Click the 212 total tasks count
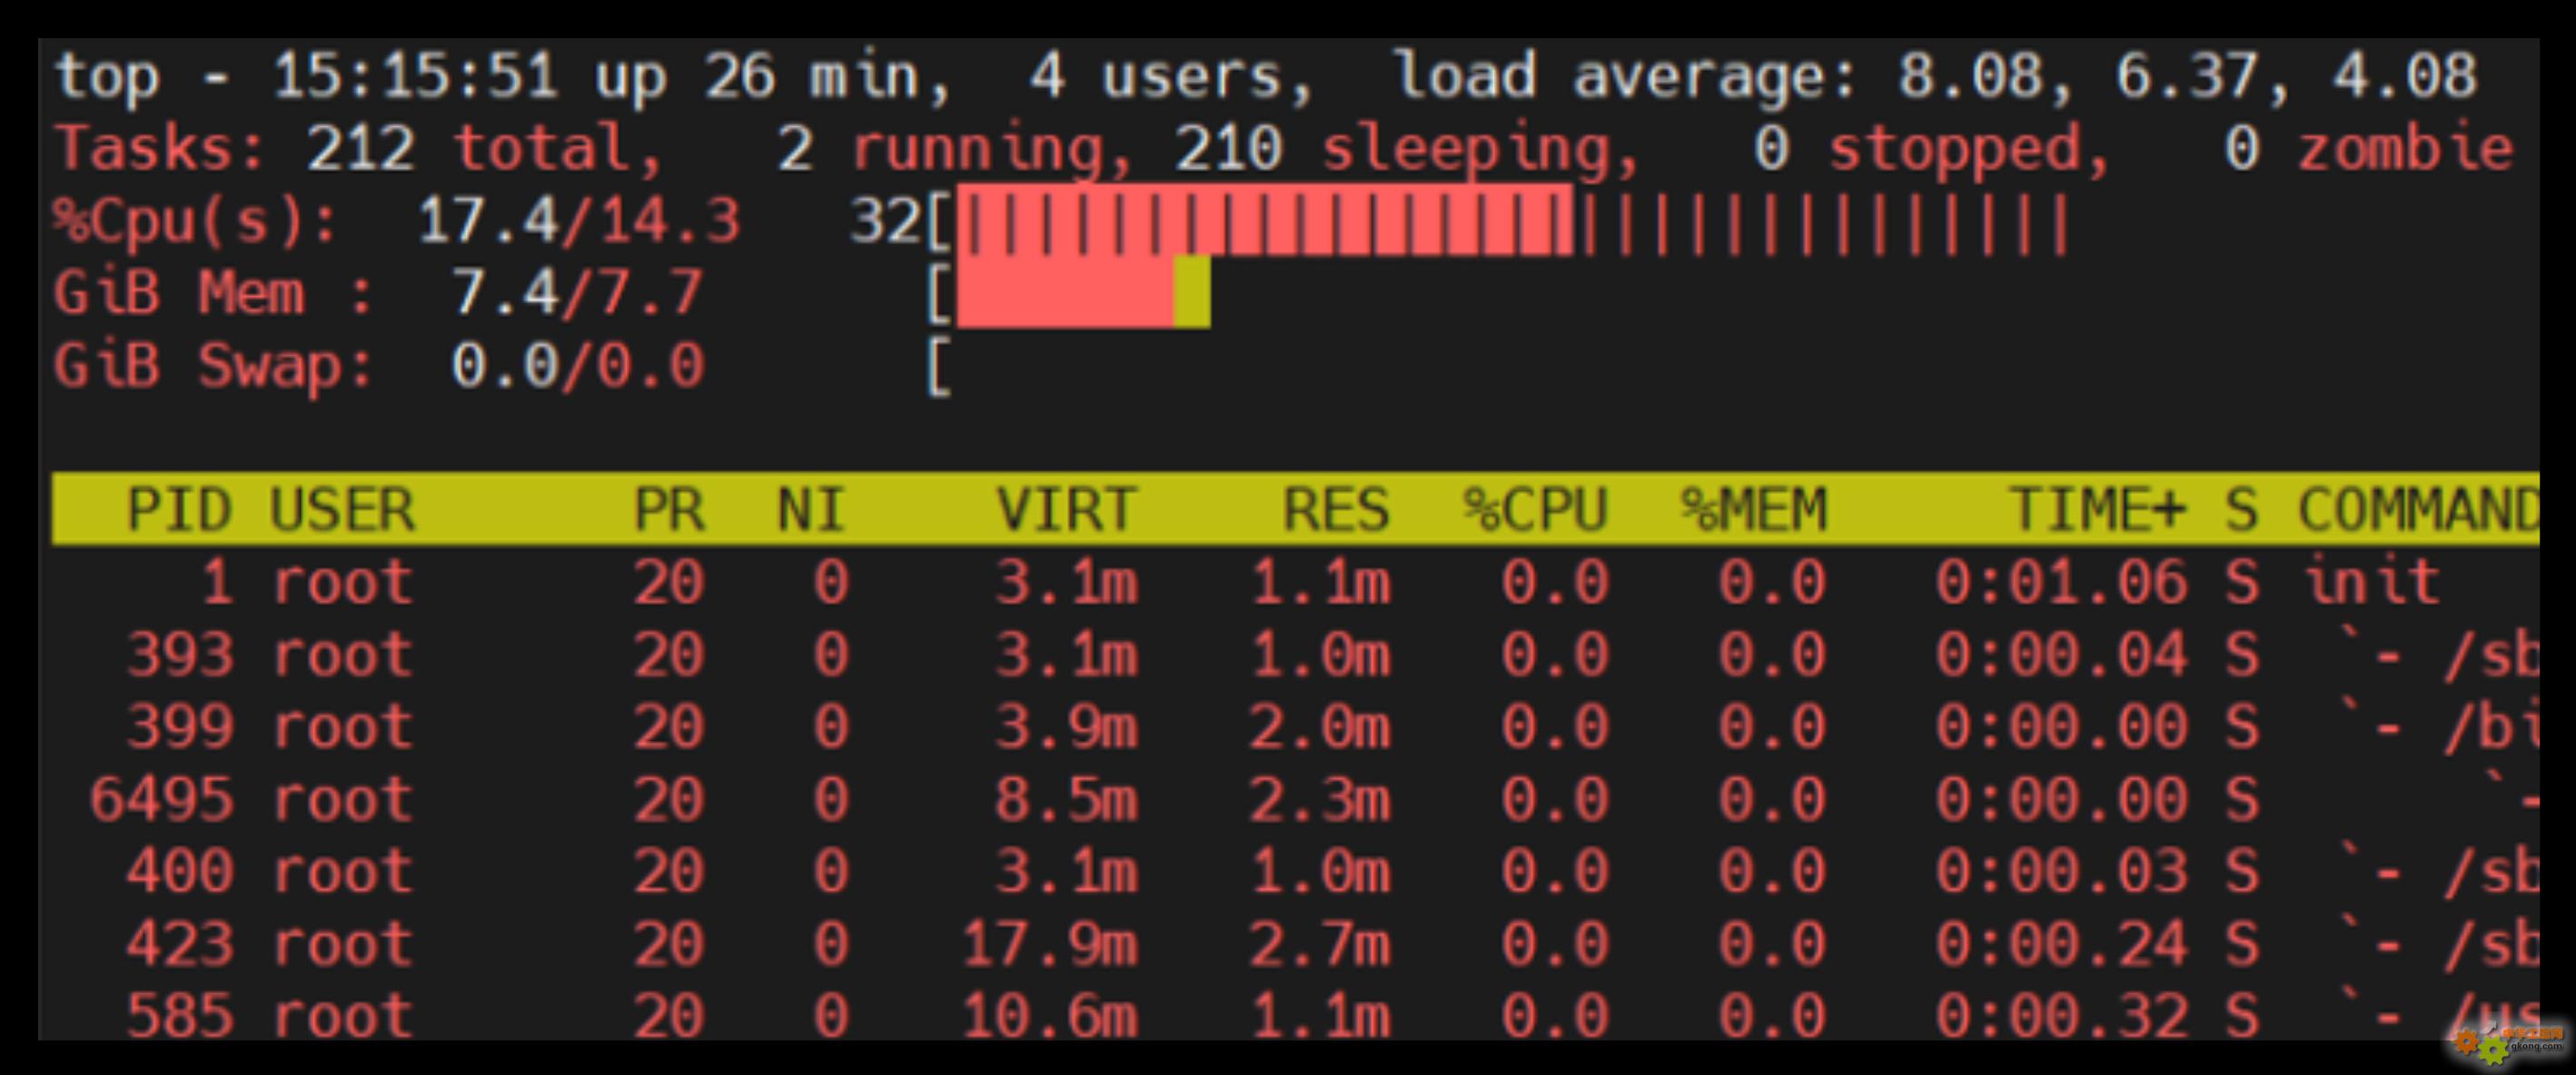 pos(360,149)
